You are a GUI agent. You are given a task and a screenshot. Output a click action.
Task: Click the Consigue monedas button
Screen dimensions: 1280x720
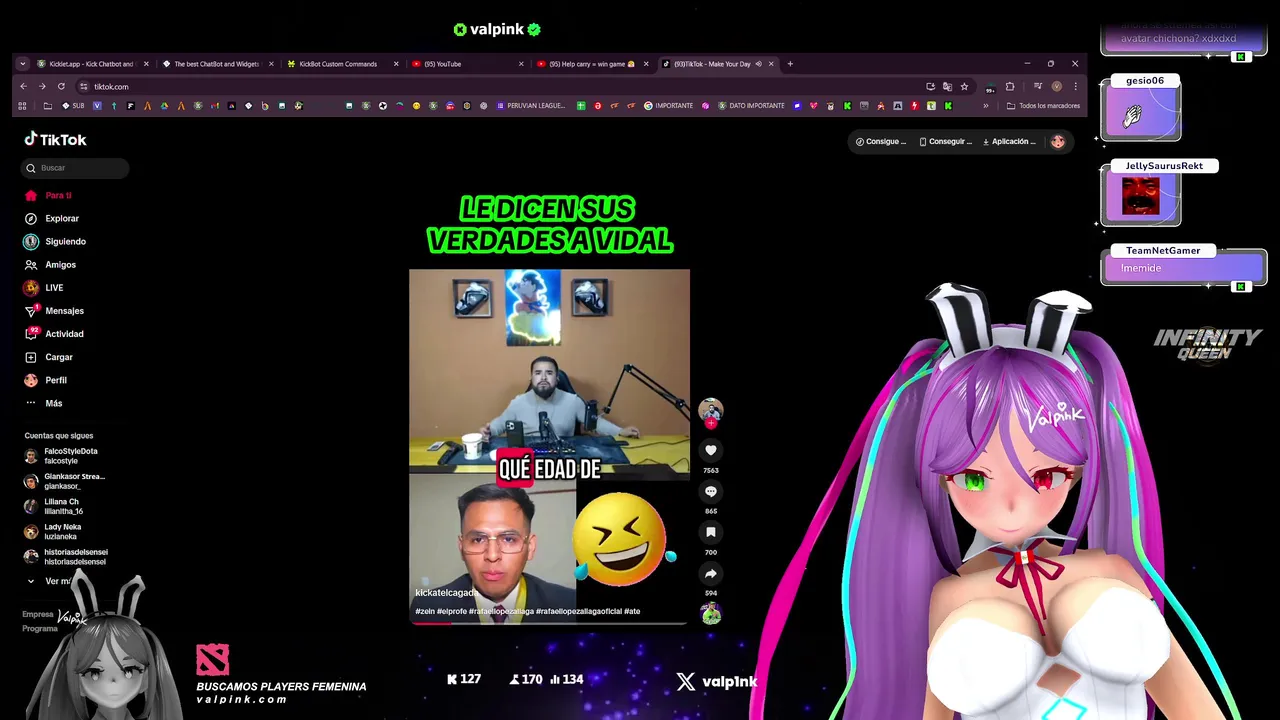tap(880, 141)
